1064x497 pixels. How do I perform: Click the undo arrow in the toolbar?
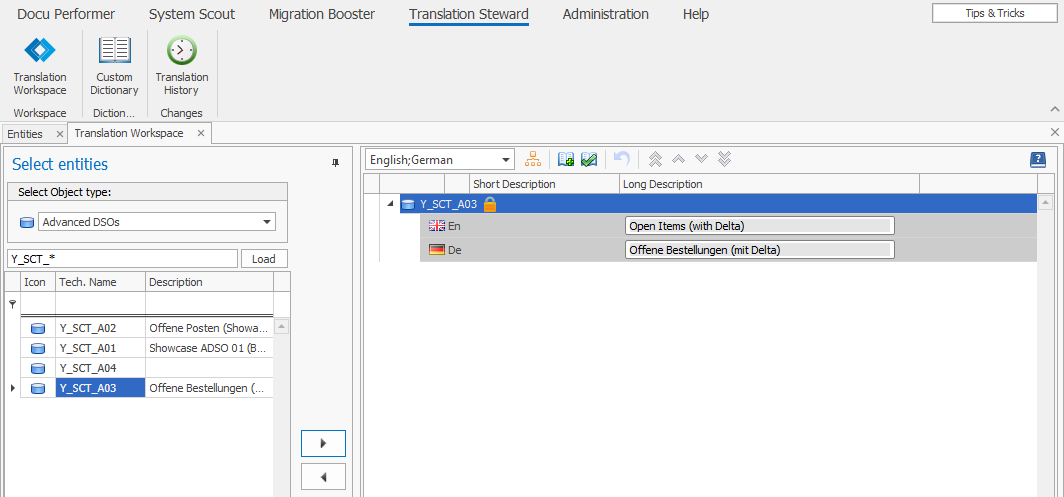click(x=621, y=160)
